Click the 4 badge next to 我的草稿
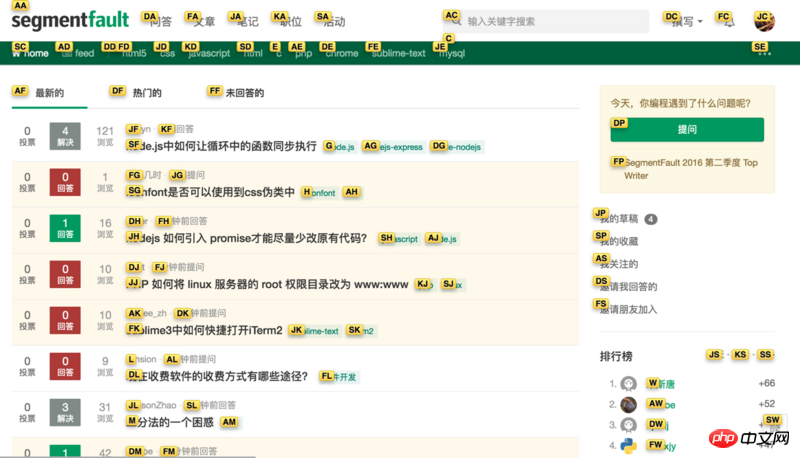800x458 pixels. coord(651,219)
